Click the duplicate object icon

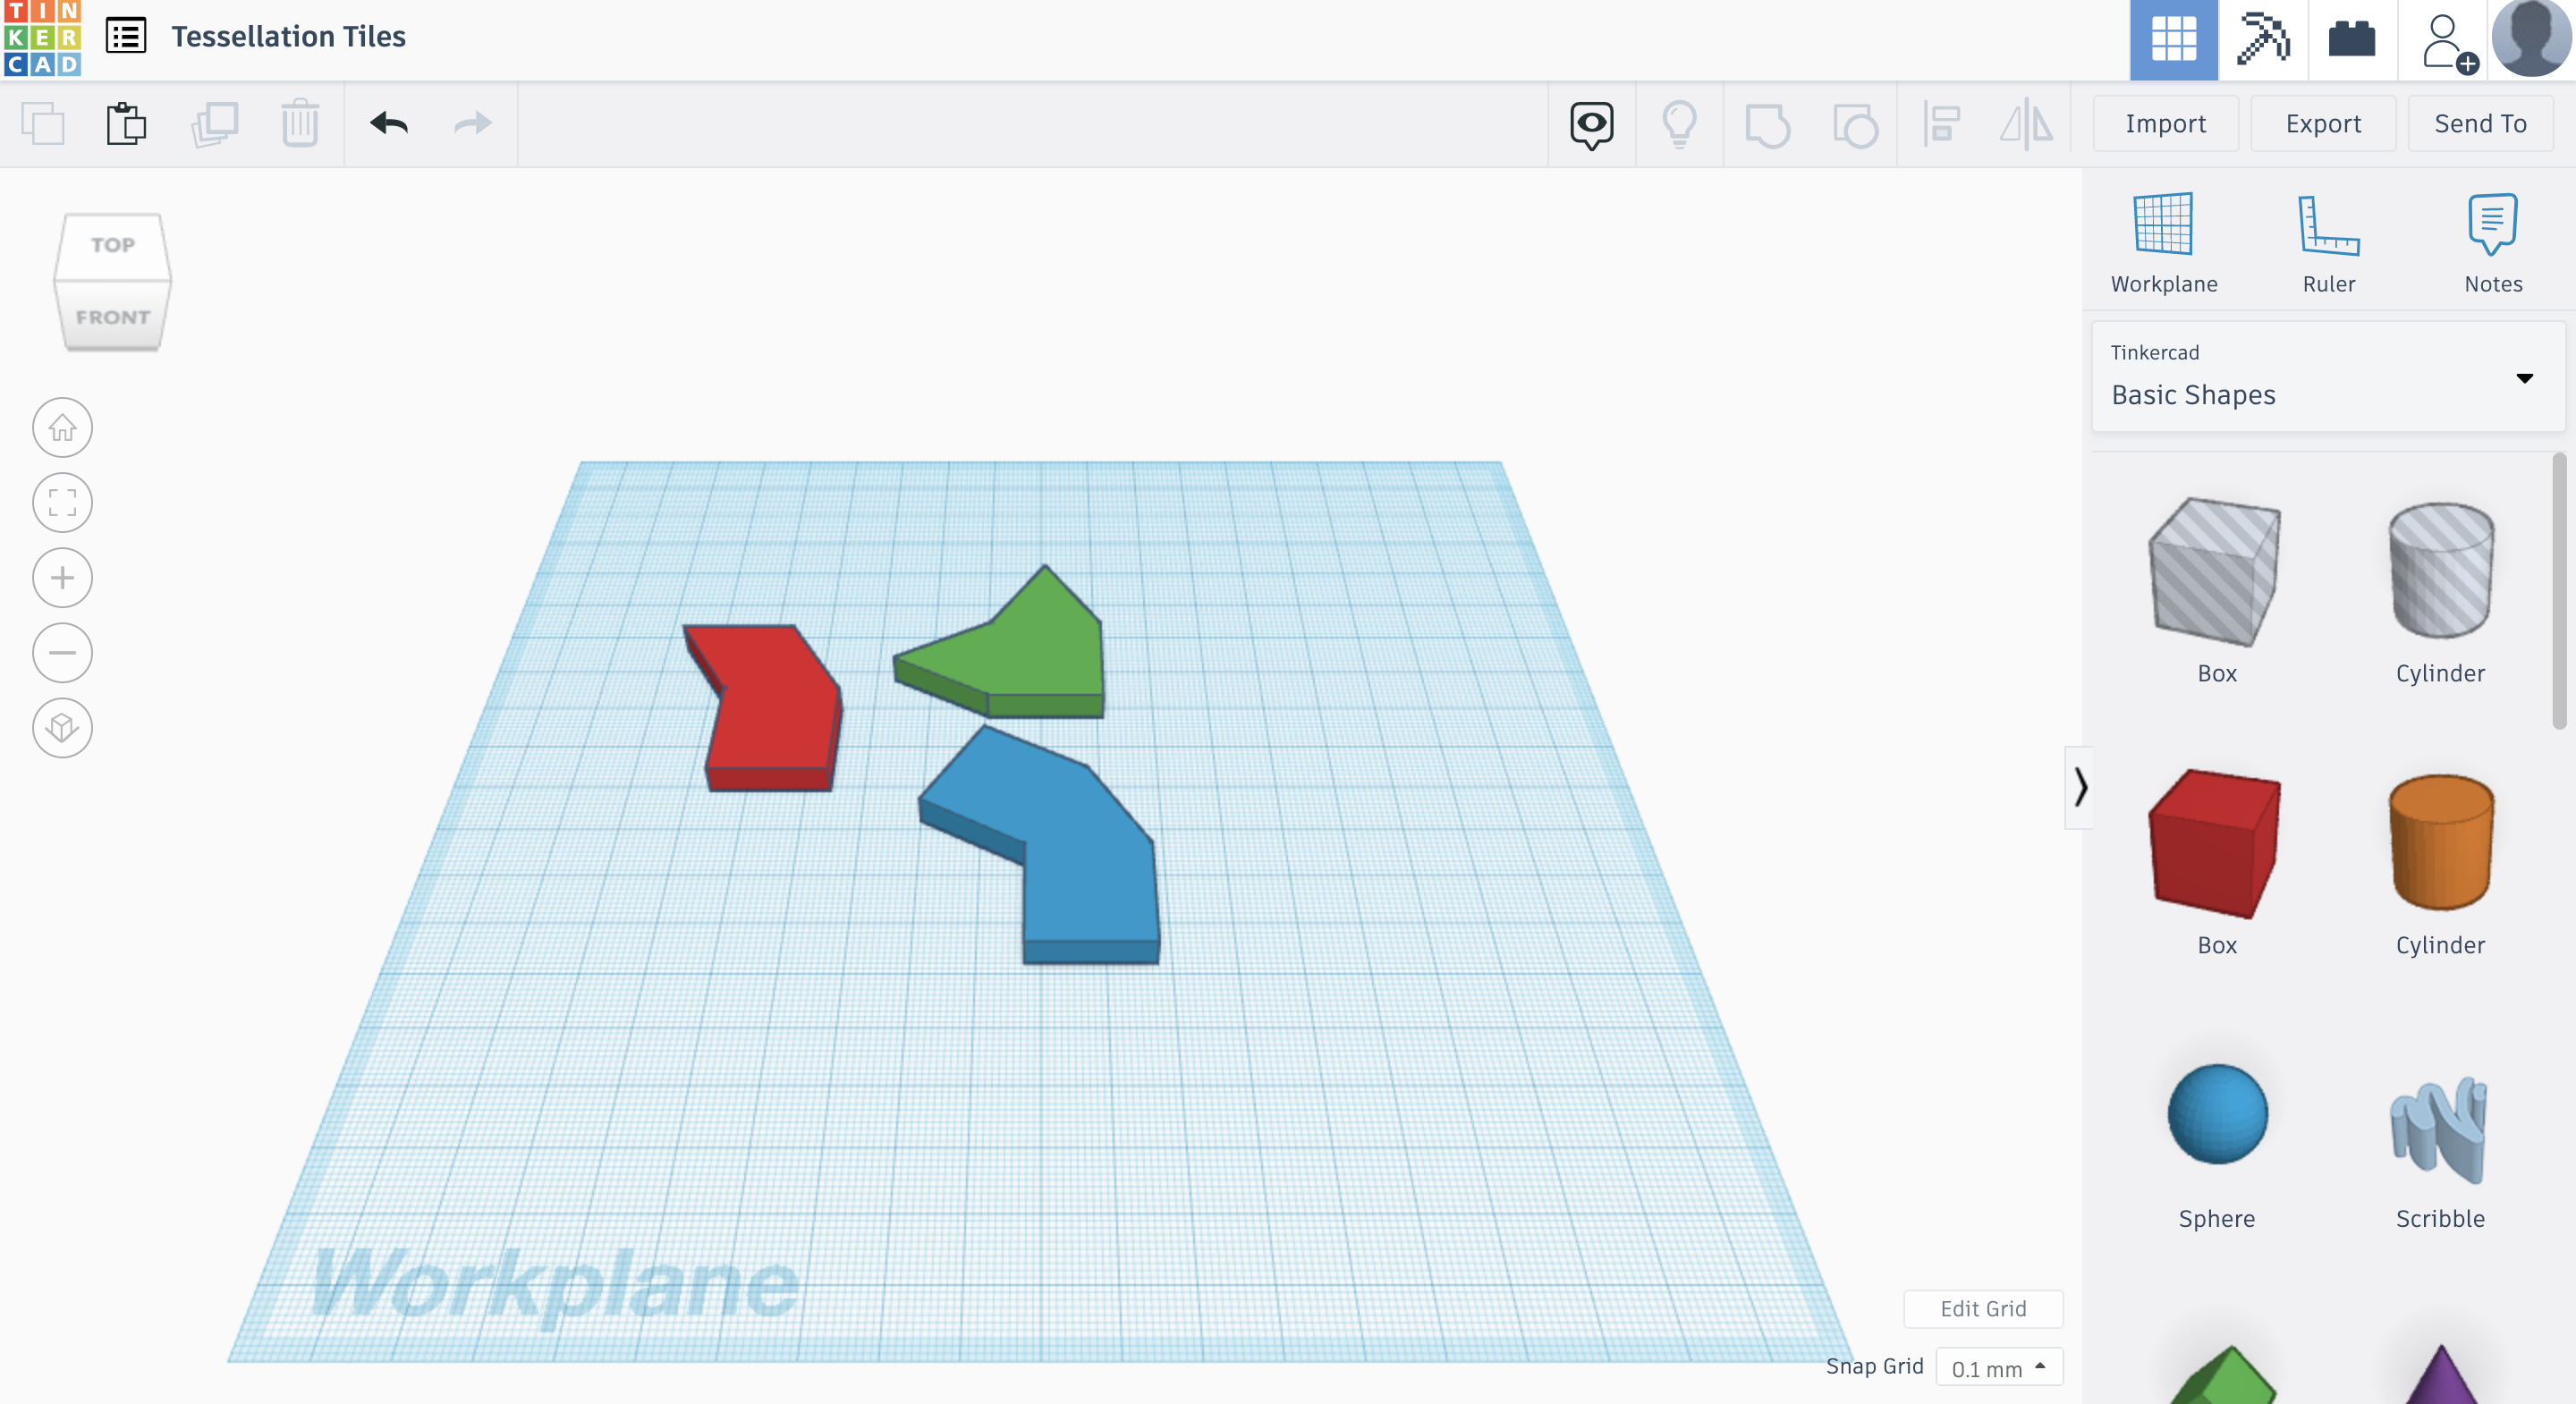coord(213,121)
